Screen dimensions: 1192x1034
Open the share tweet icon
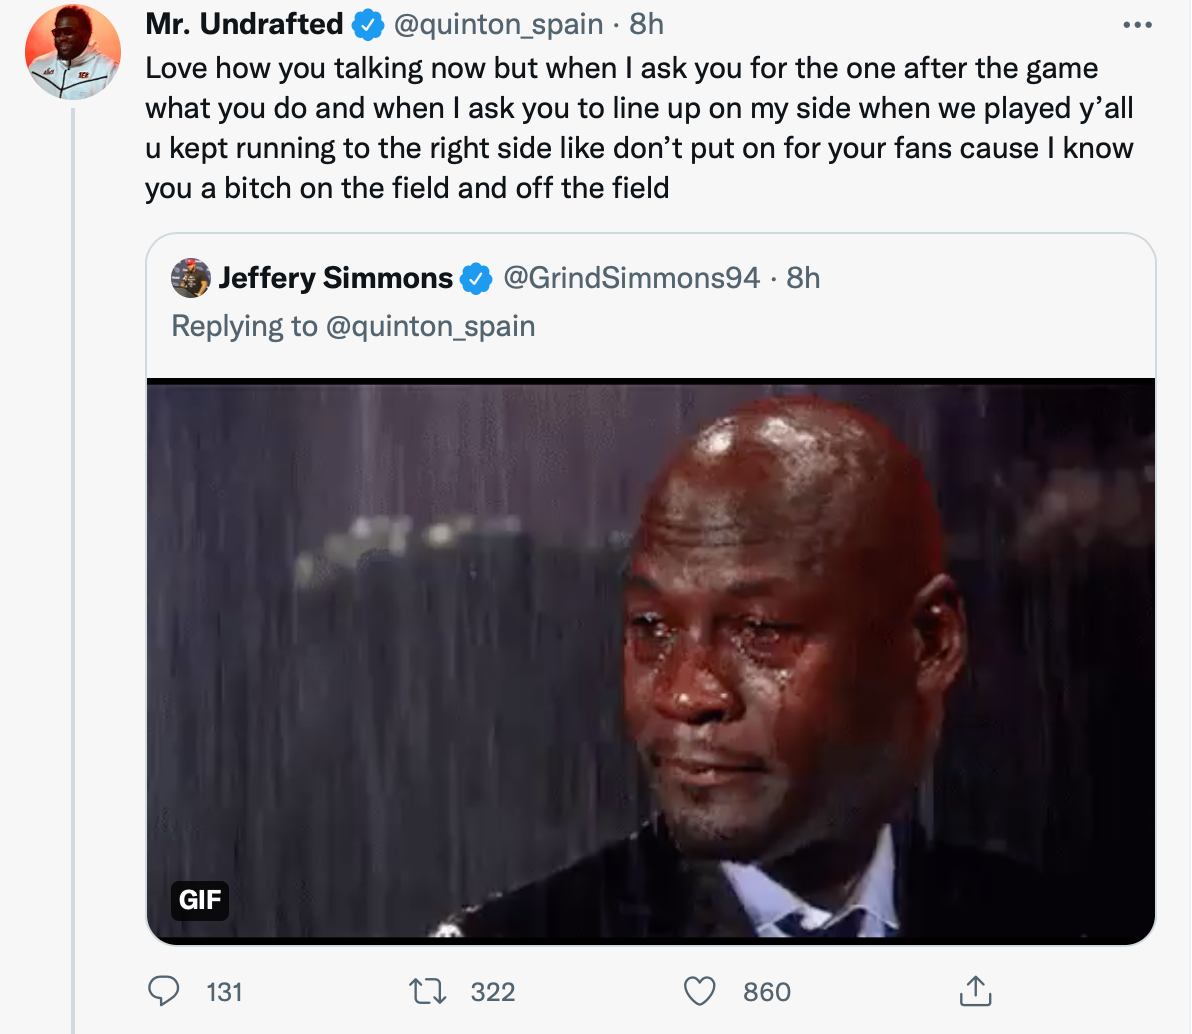pos(972,991)
